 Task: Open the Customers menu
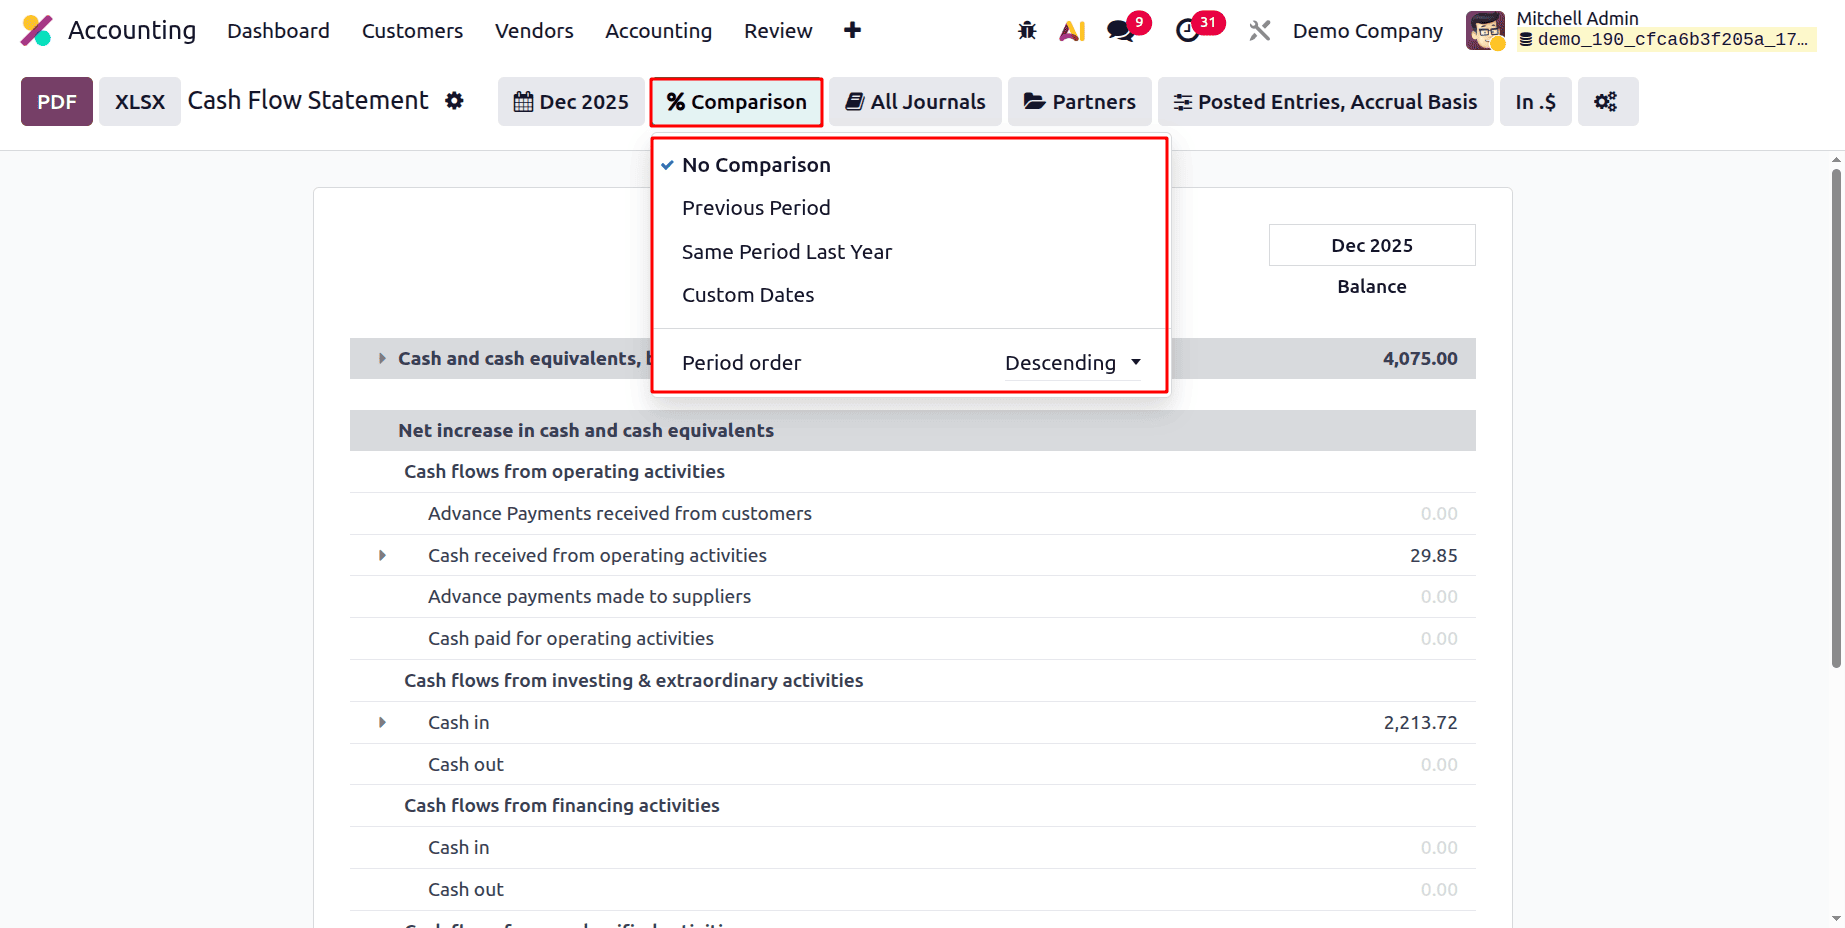pyautogui.click(x=412, y=30)
